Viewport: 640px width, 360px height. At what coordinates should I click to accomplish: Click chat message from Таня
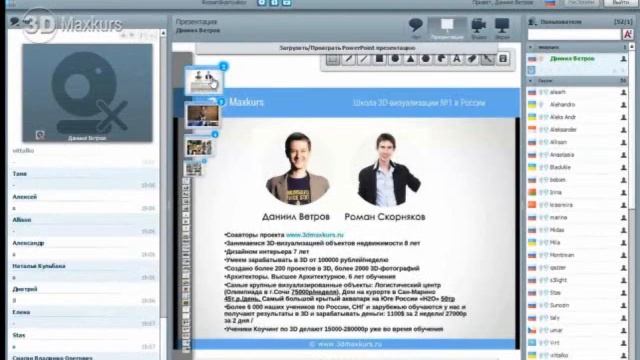pos(84,180)
